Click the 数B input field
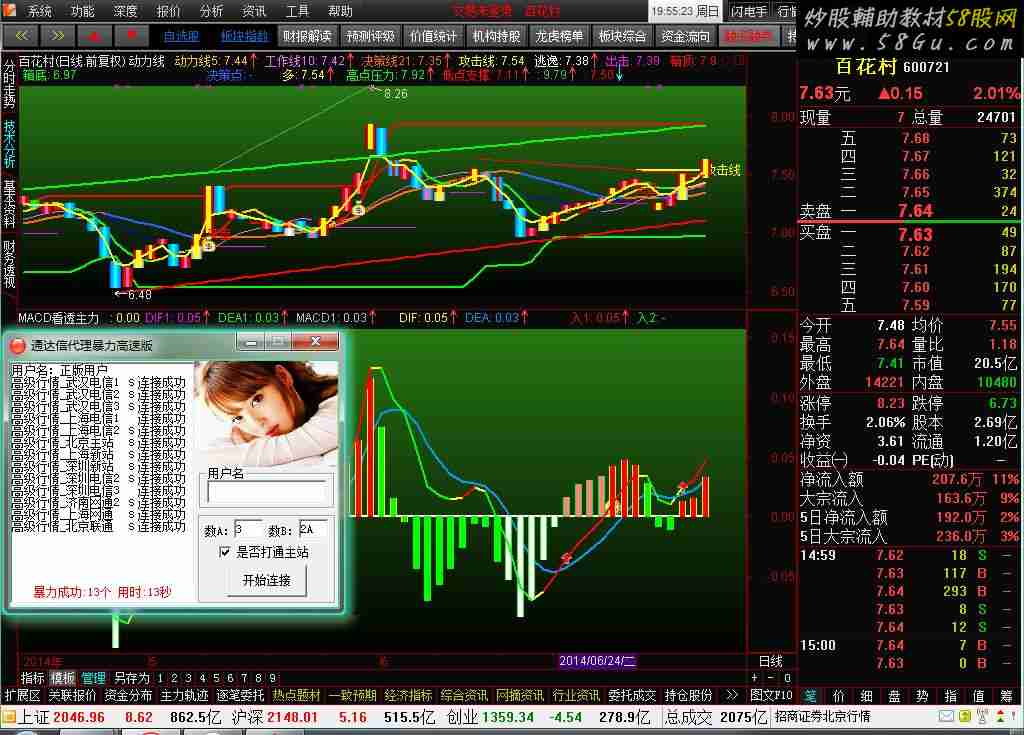The height and width of the screenshot is (735, 1024). [x=313, y=529]
